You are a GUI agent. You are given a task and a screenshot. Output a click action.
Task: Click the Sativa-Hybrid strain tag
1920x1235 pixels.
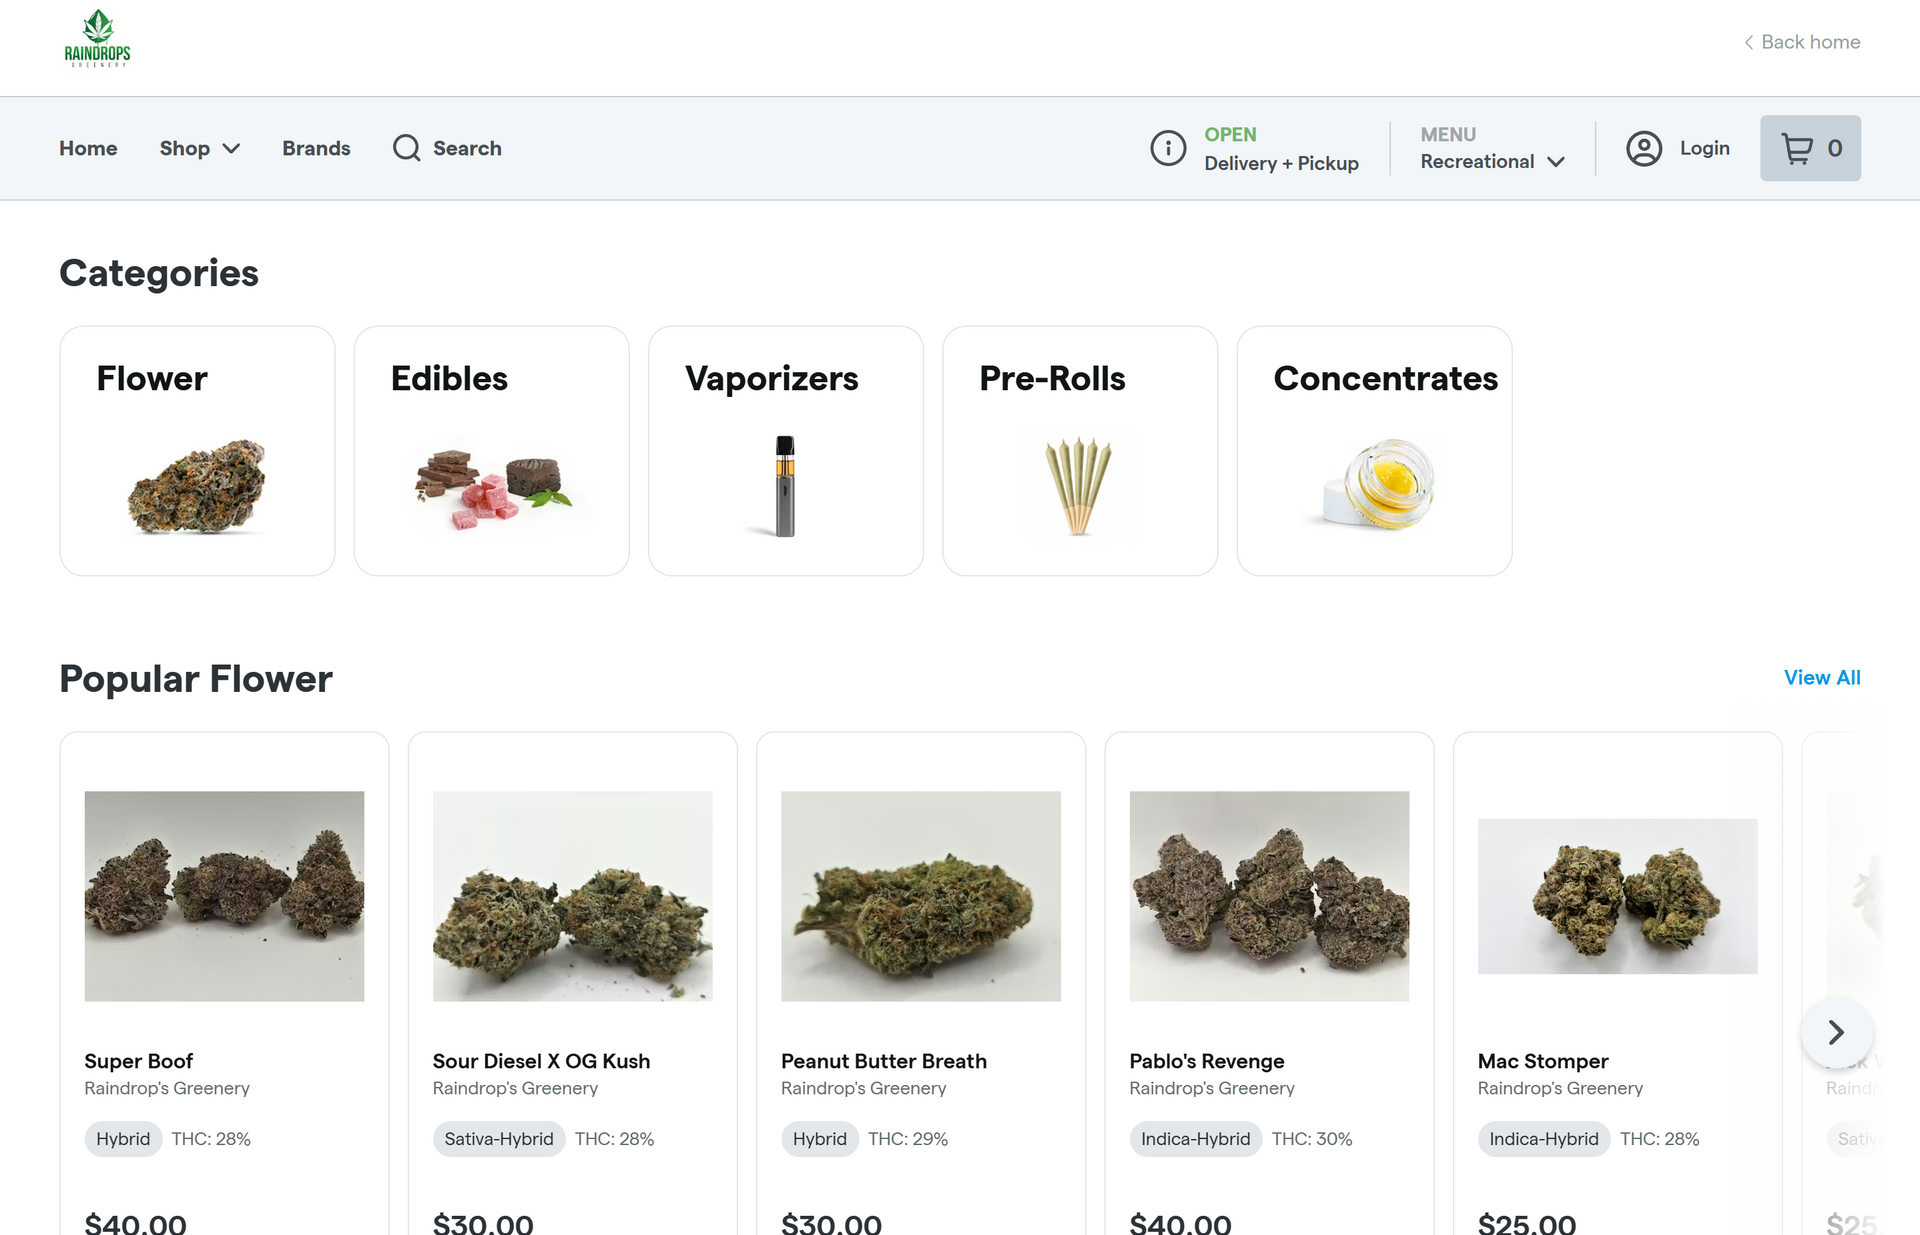(x=499, y=1139)
